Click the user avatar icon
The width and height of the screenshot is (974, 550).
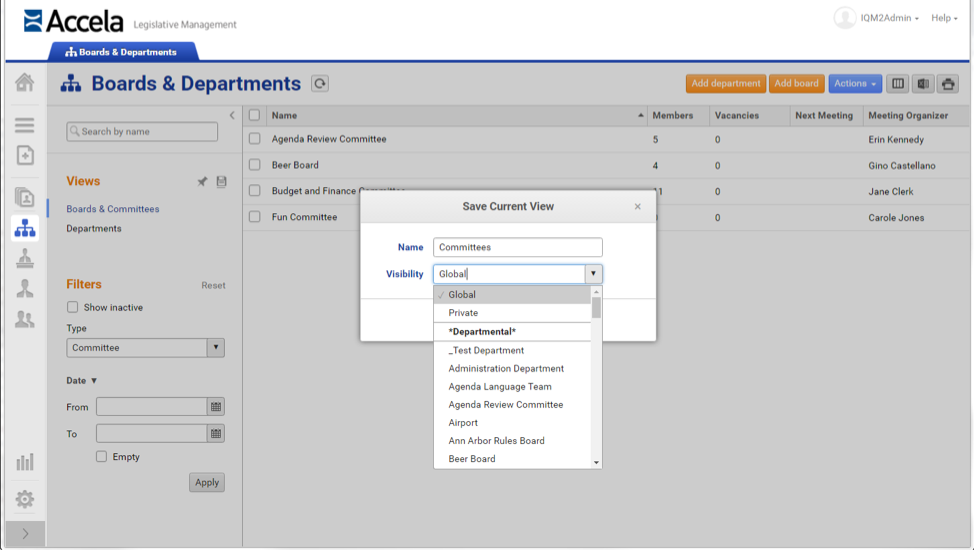(844, 17)
